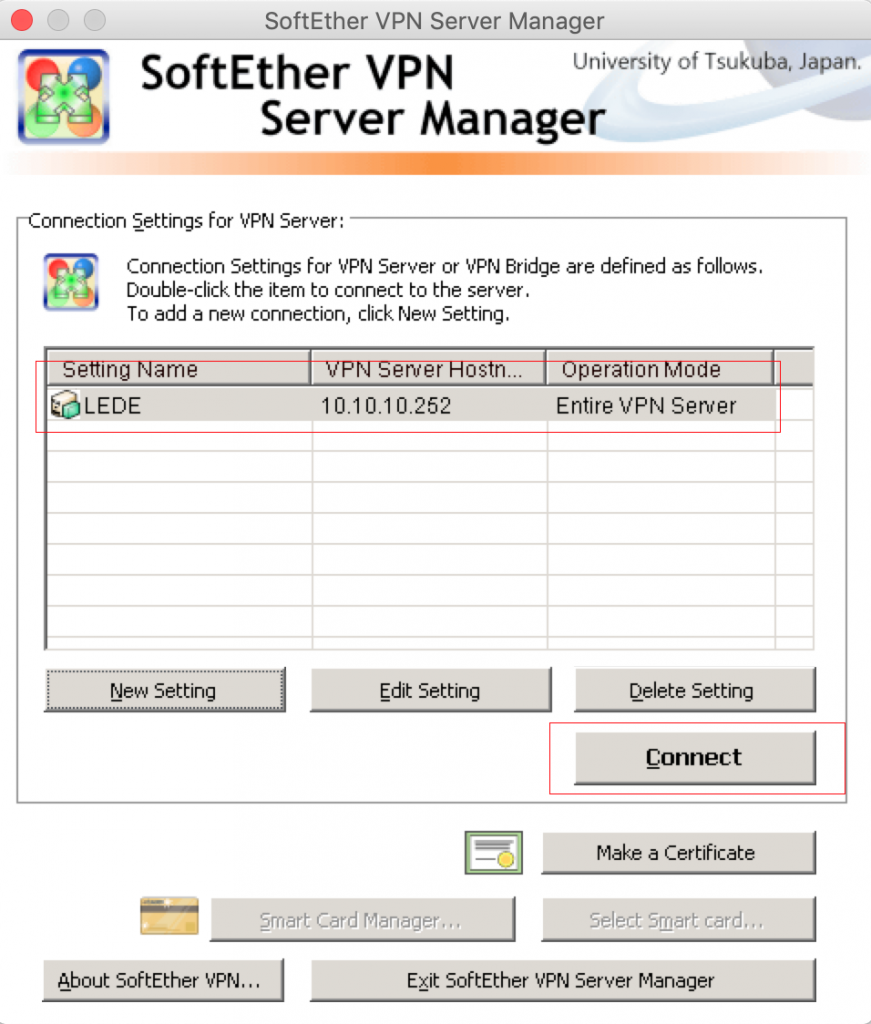Open About SoftEther VPN dialog
The width and height of the screenshot is (871, 1024).
click(x=163, y=980)
